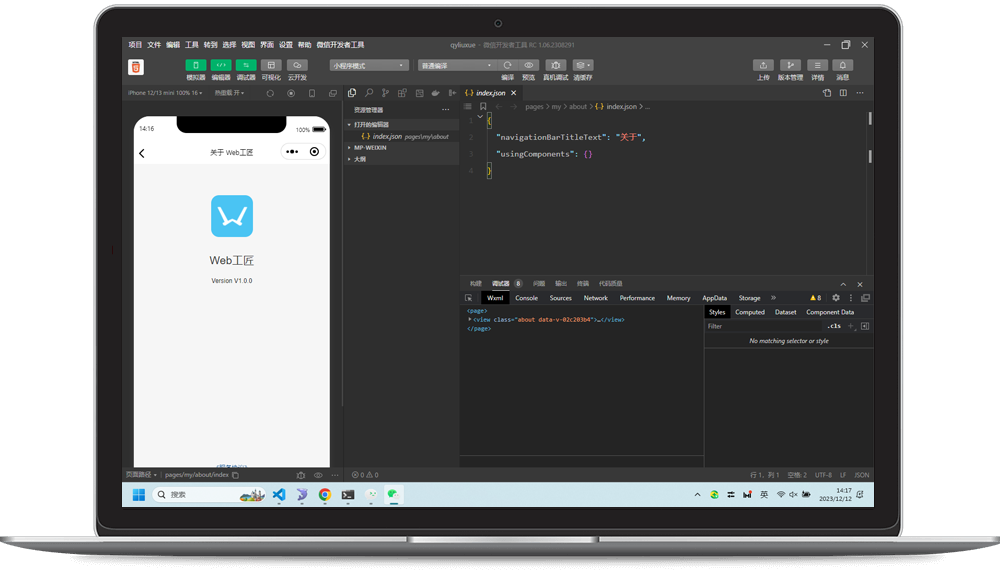Switch to the AppData tab

pyautogui.click(x=714, y=298)
